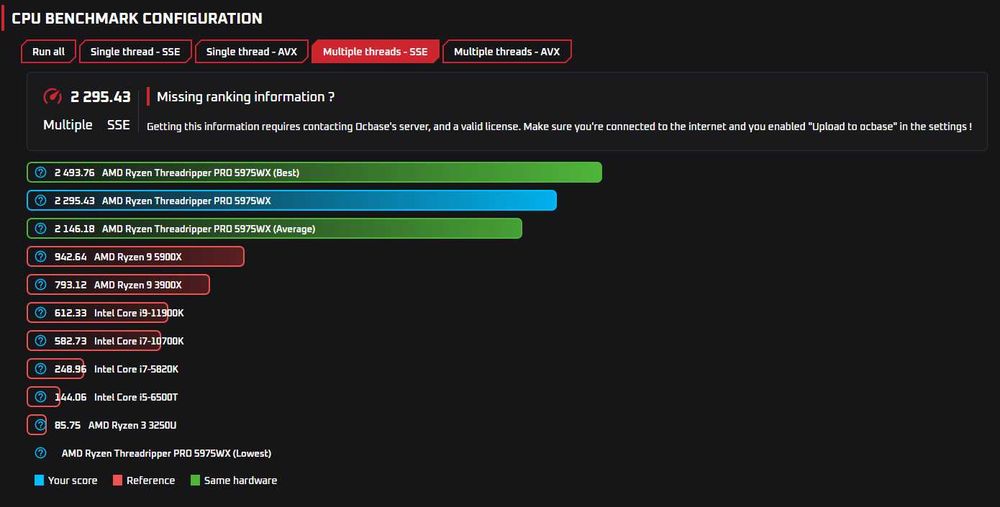Open help icon for Threadripper 5975WX (Average)
Viewport: 1000px width, 507px height.
coord(40,228)
